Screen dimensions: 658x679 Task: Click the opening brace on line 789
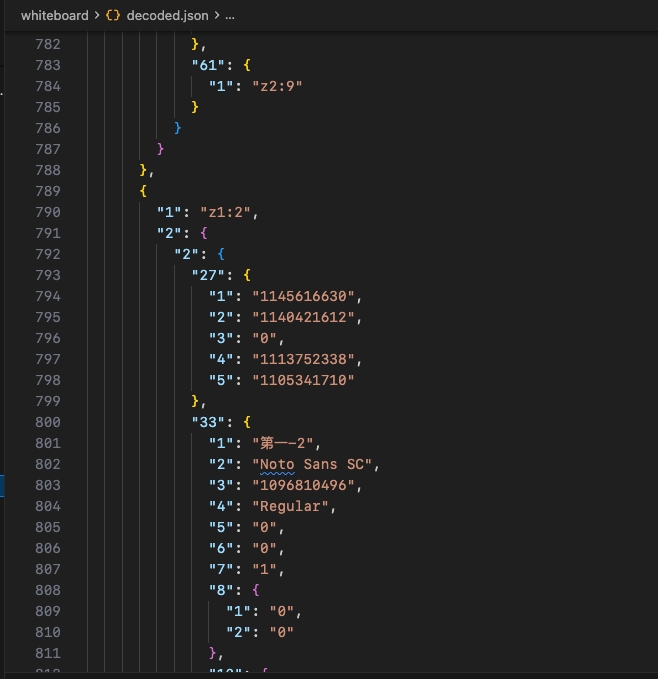pyautogui.click(x=144, y=191)
